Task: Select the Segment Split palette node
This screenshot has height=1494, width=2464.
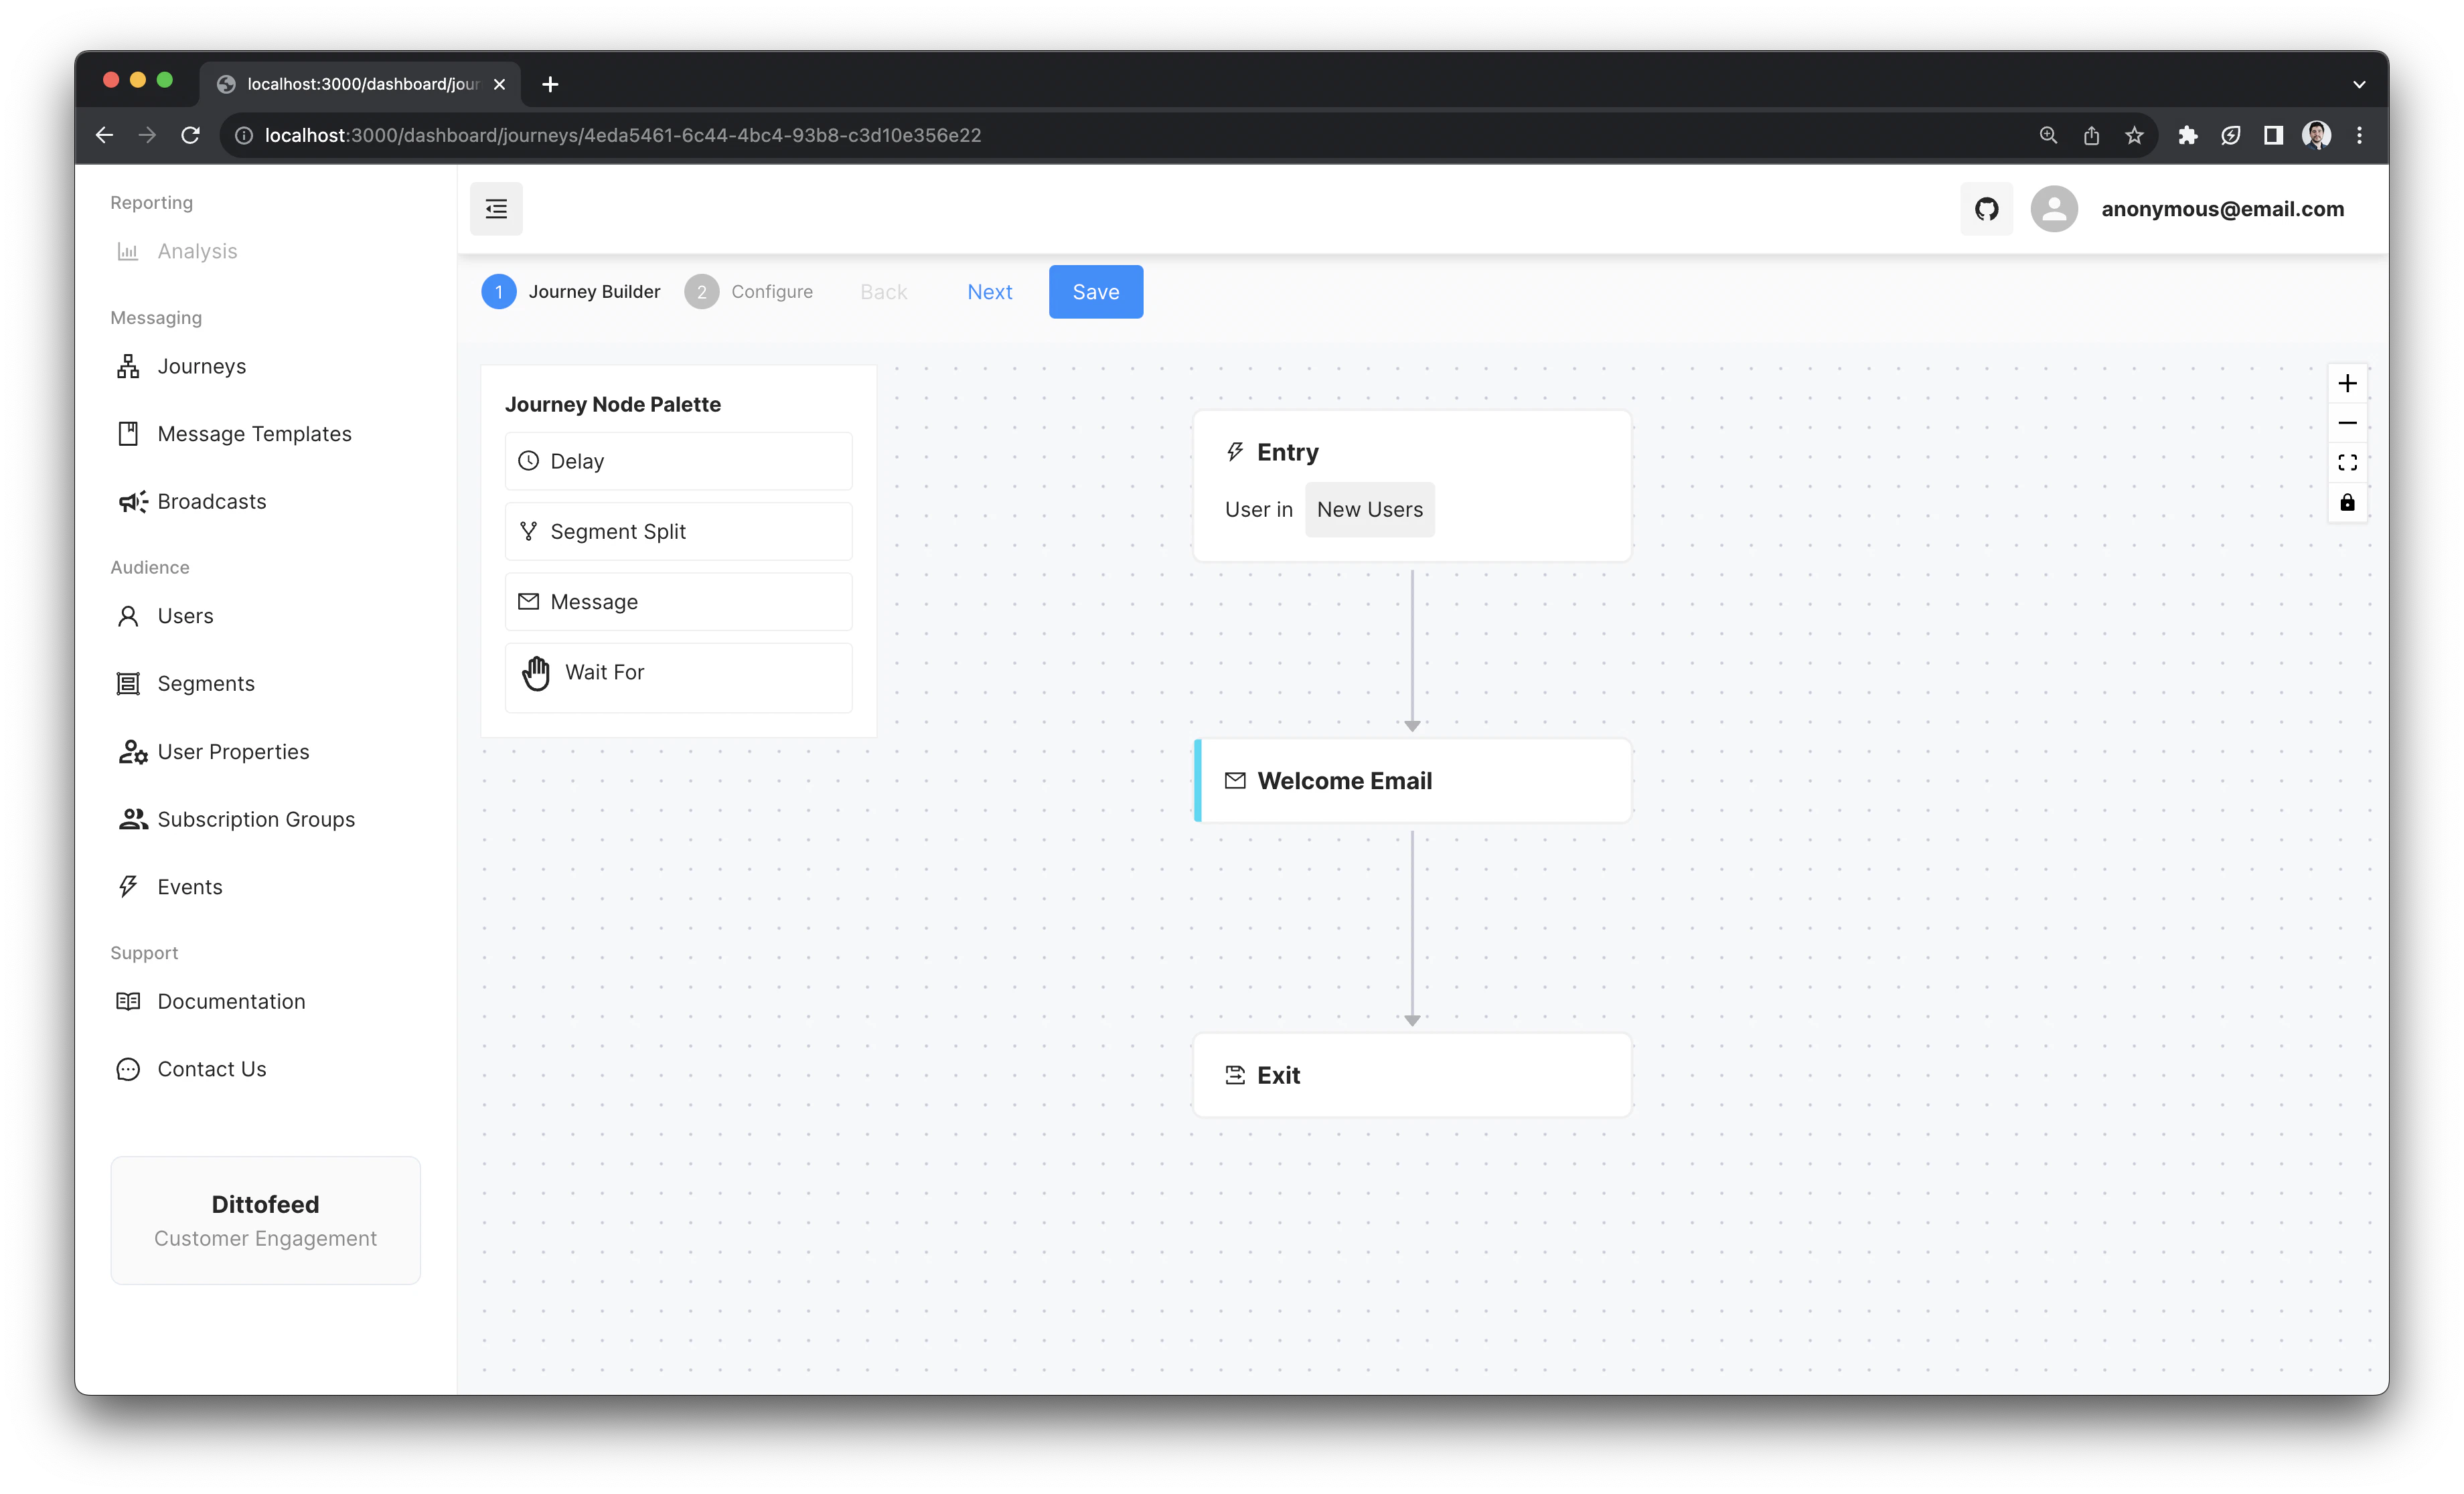Action: (678, 532)
